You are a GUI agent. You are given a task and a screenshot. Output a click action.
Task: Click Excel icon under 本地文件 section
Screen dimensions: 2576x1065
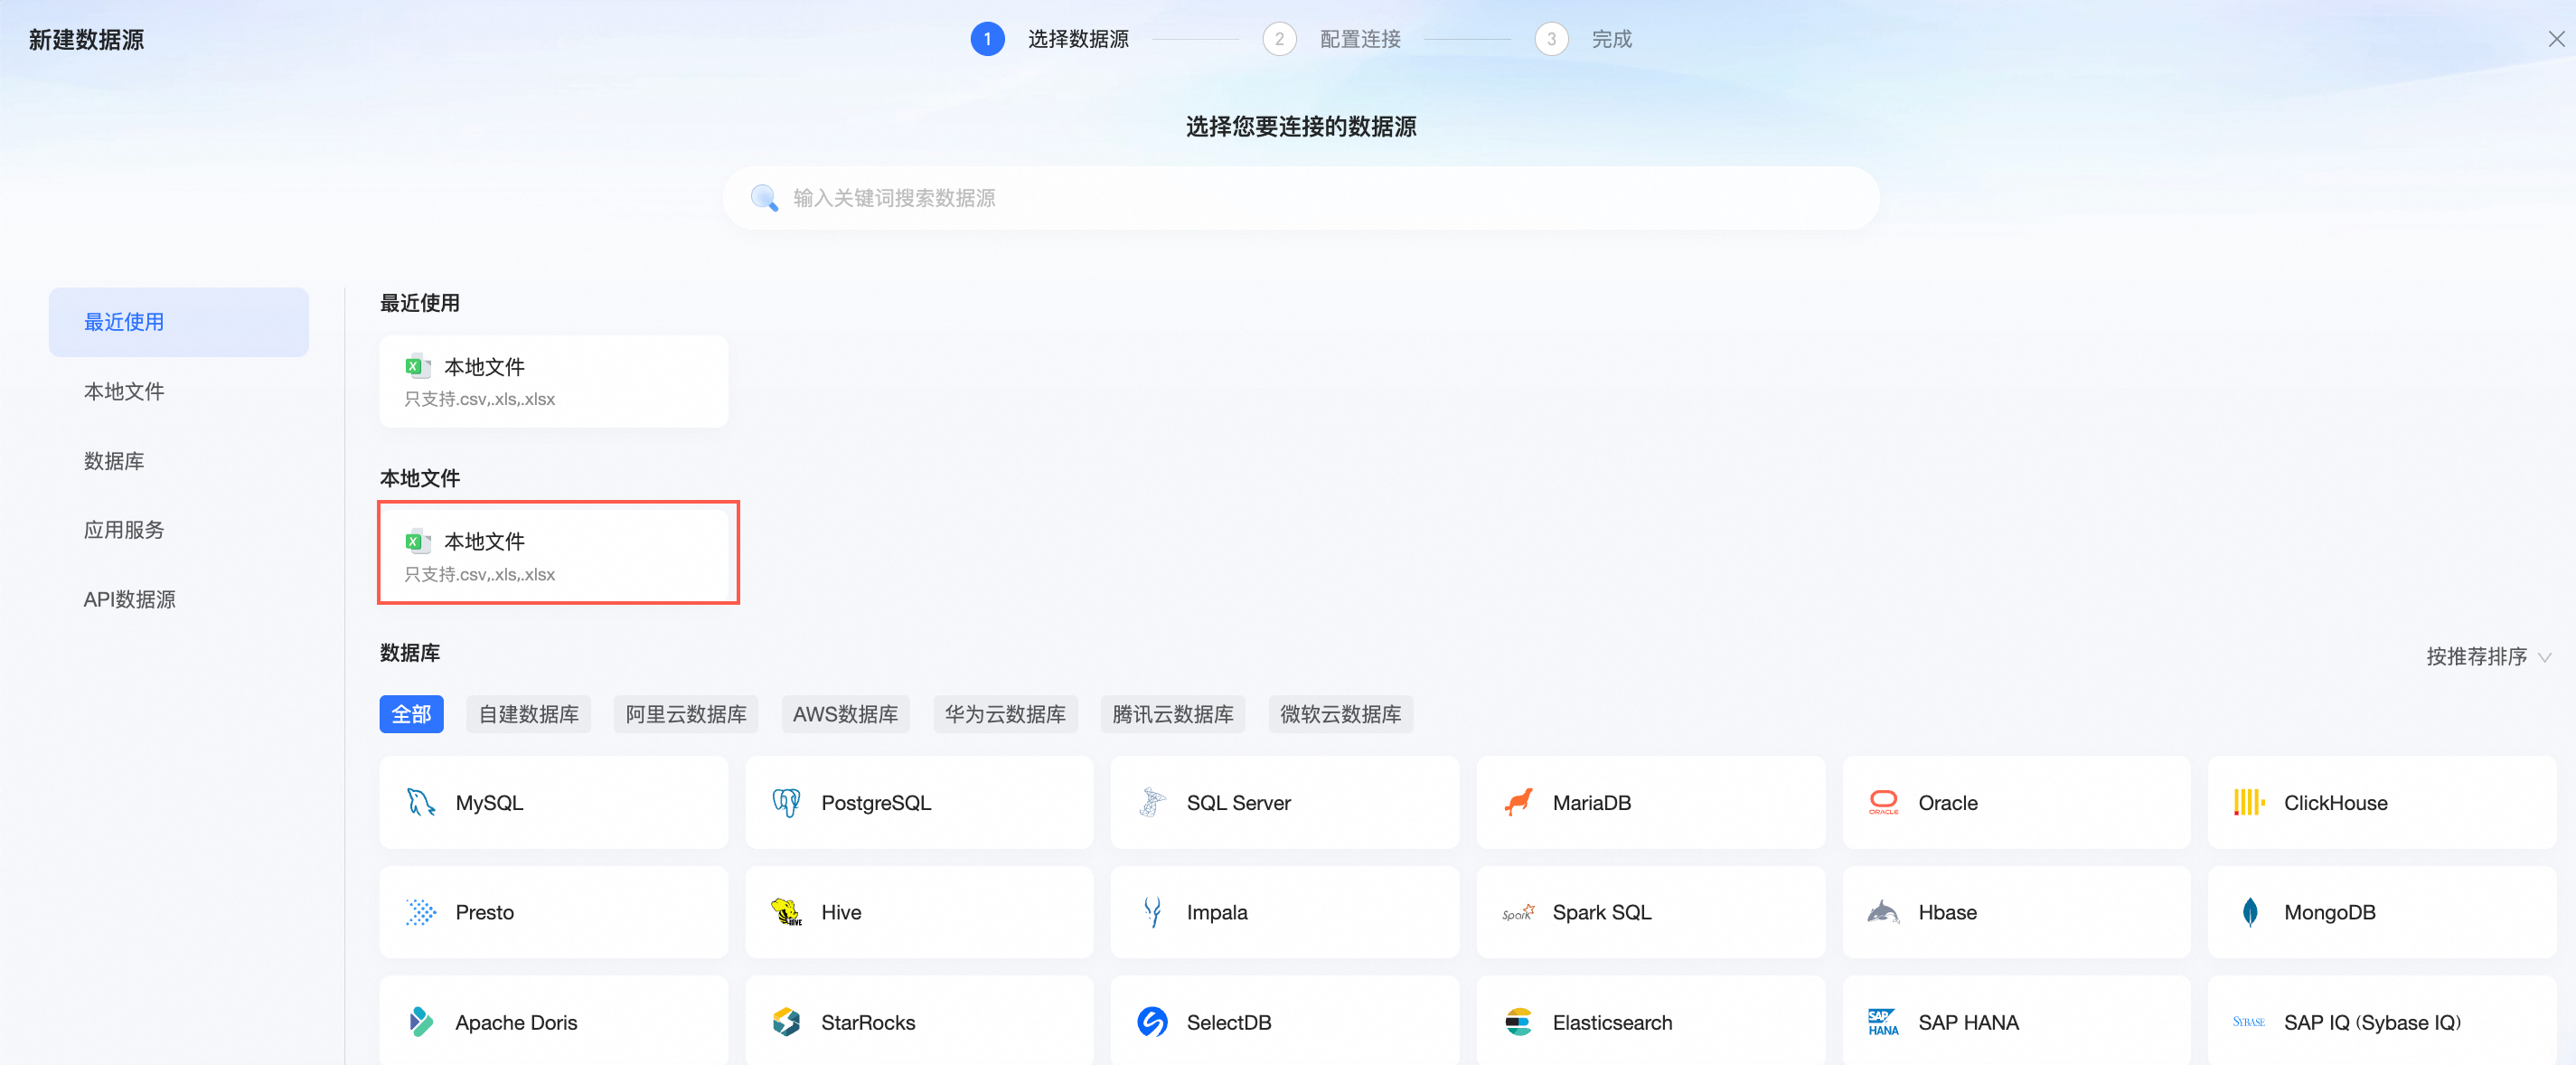(x=417, y=541)
